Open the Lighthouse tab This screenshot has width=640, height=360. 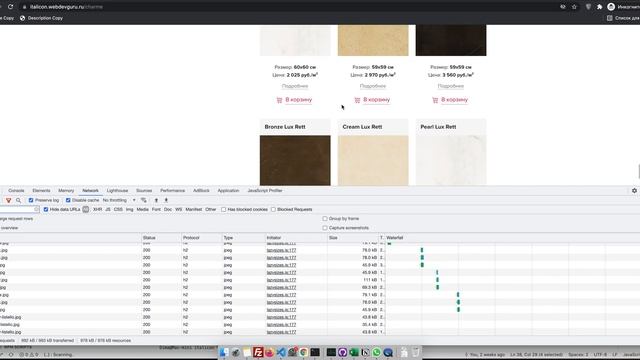coord(118,191)
